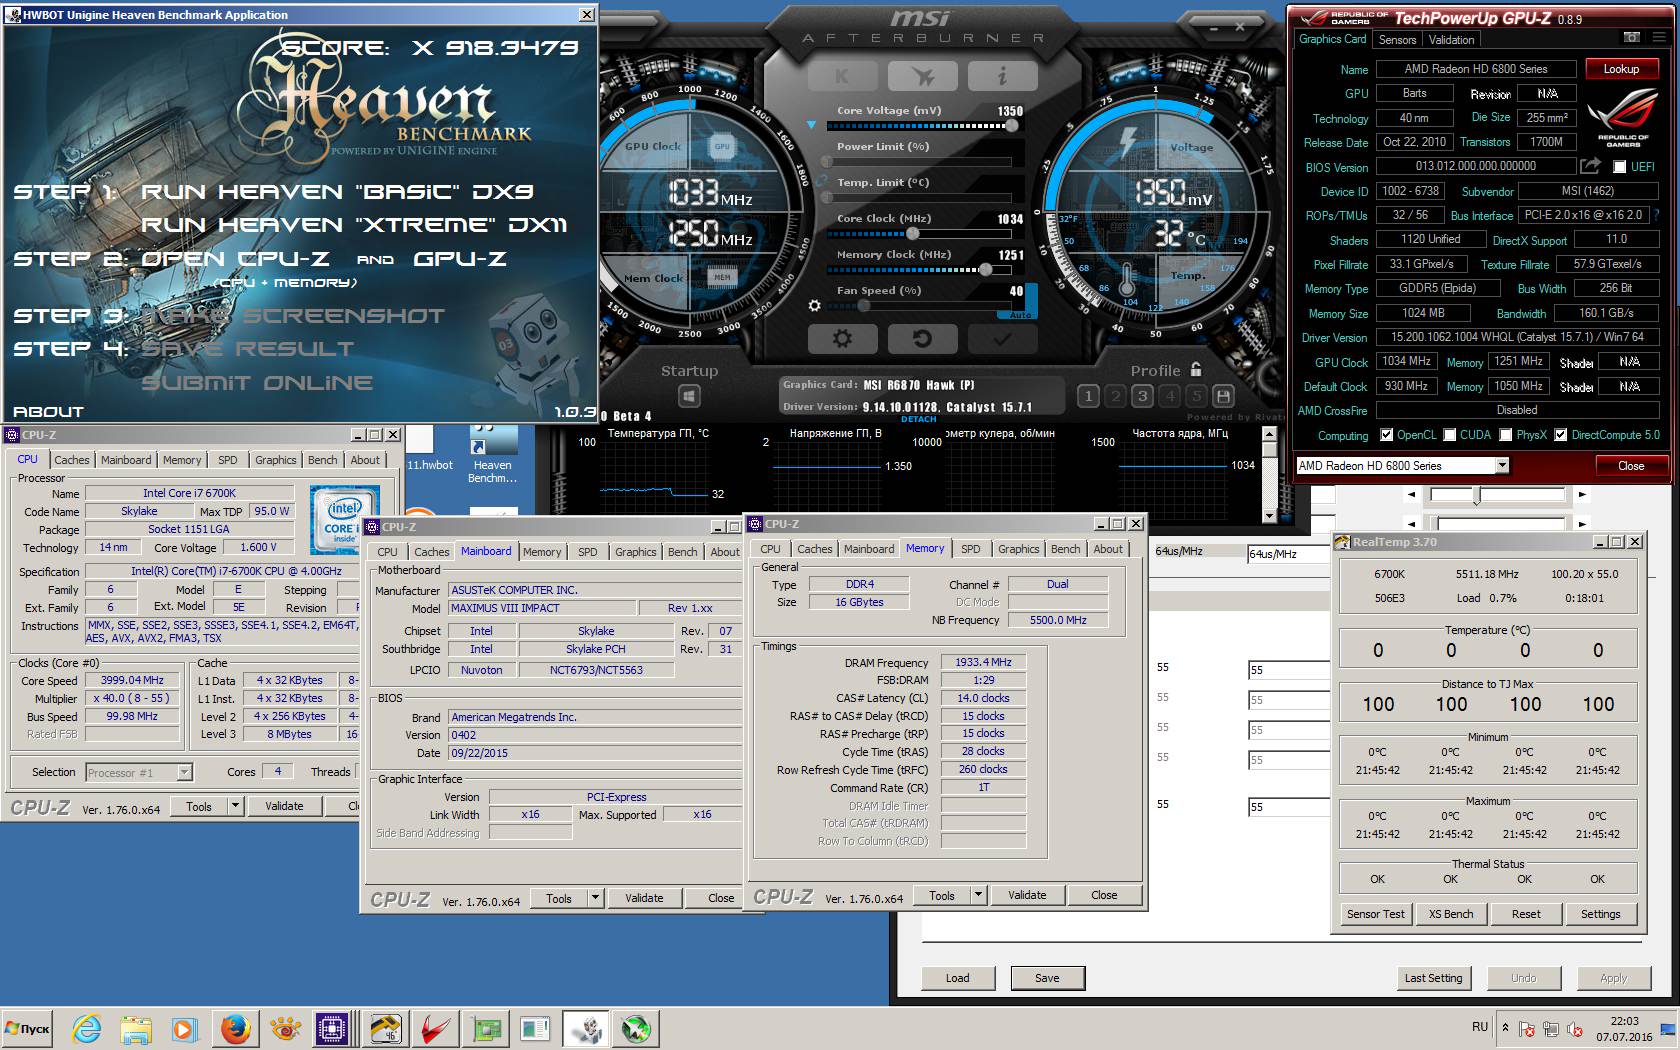Click the Afterburner graph vertical scrollbar

[1270, 475]
